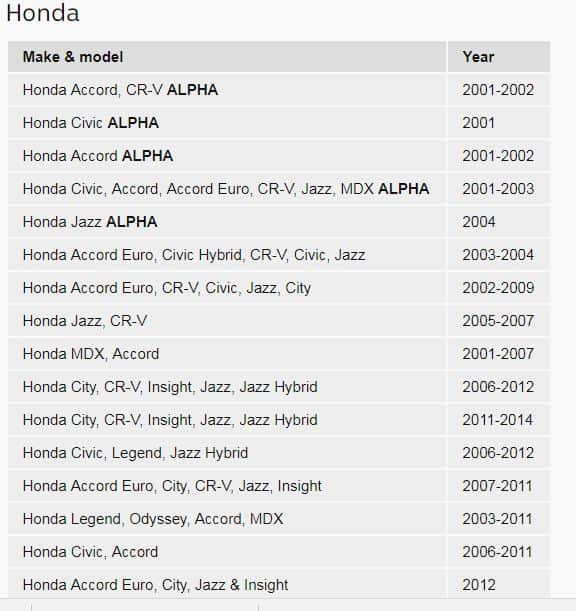Click the Honda section heading
The width and height of the screenshot is (576, 611).
coord(43,13)
